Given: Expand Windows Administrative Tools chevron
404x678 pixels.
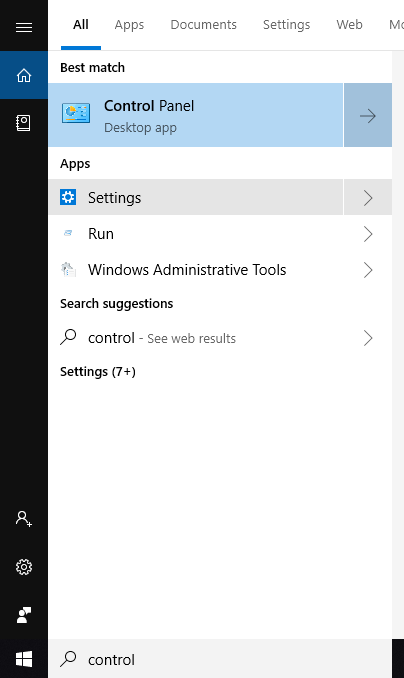Looking at the screenshot, I should click(x=368, y=270).
